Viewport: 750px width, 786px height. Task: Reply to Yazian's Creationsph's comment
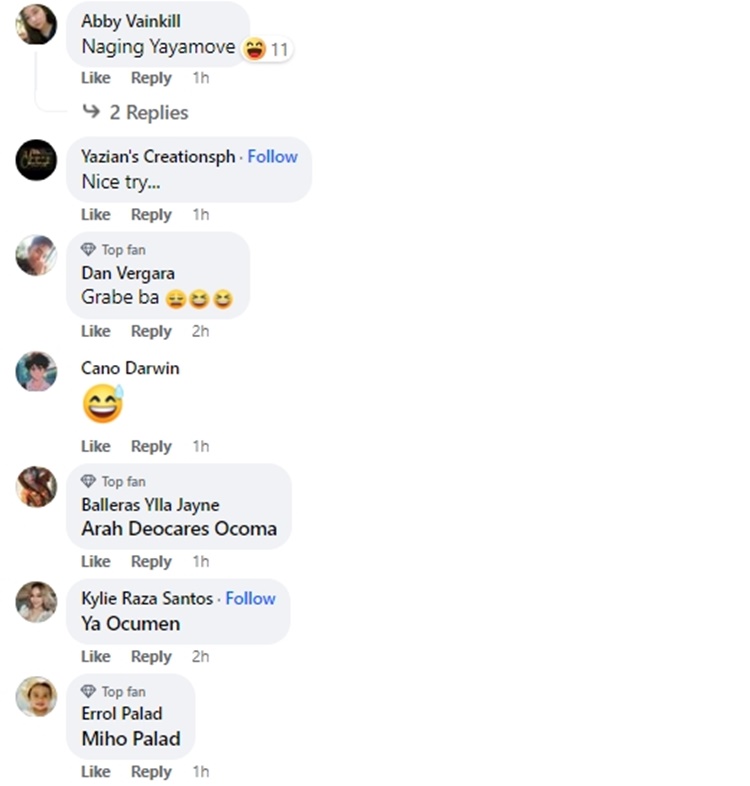pos(151,215)
